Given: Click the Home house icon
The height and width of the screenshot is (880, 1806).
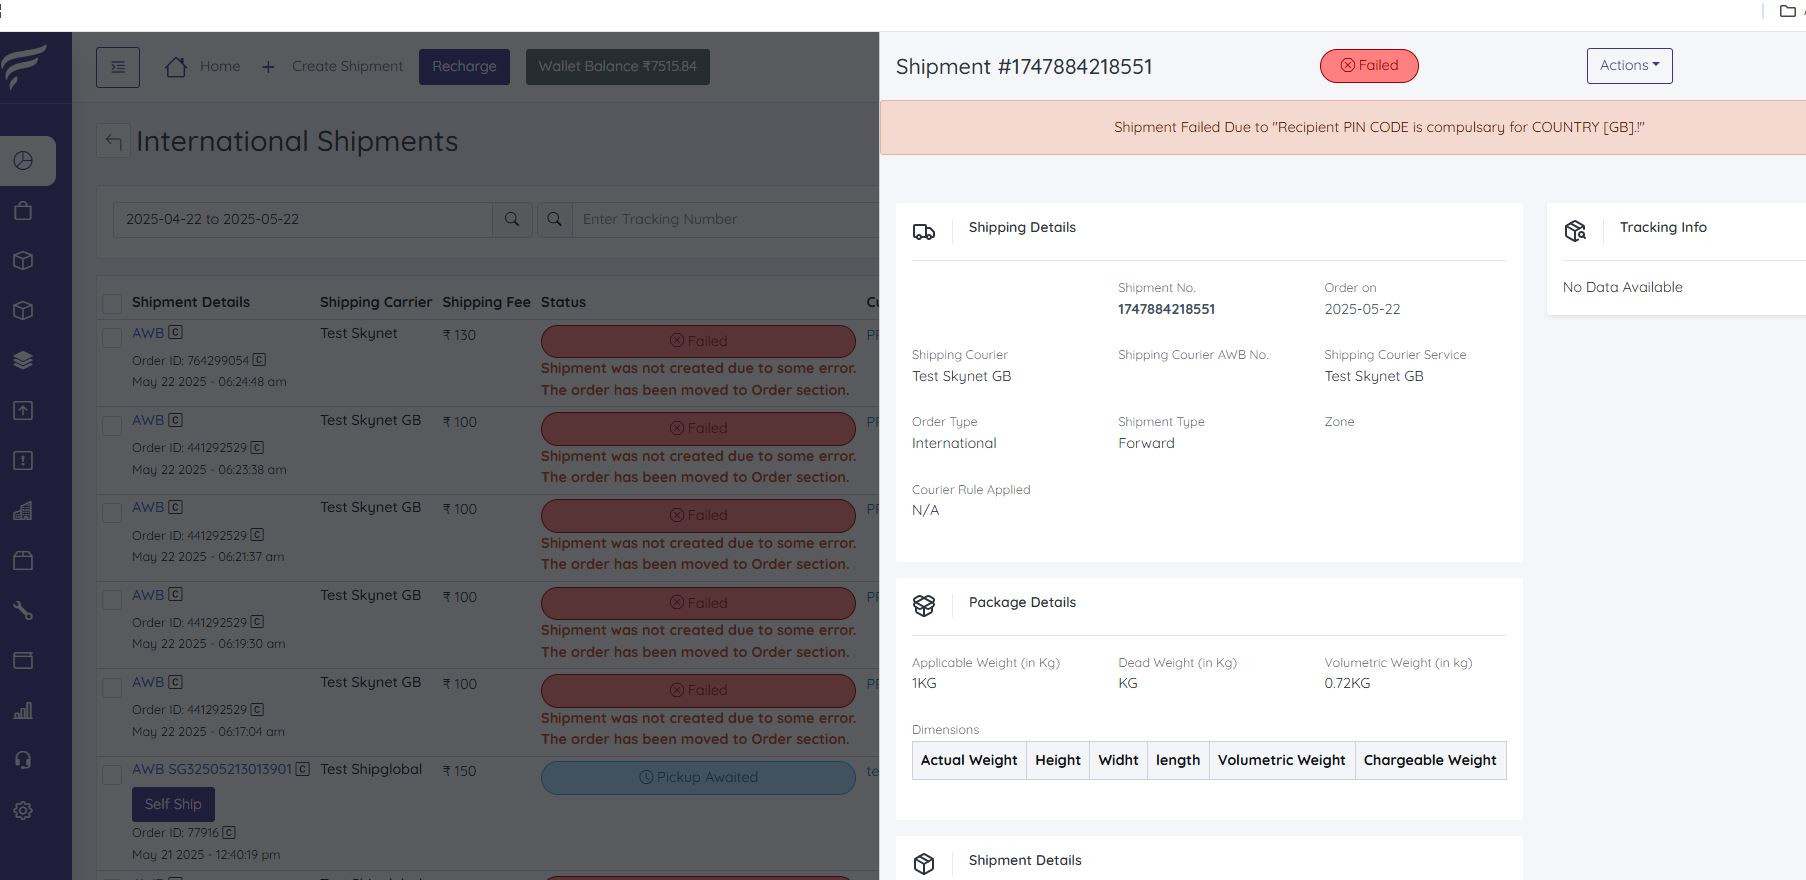Looking at the screenshot, I should [176, 67].
